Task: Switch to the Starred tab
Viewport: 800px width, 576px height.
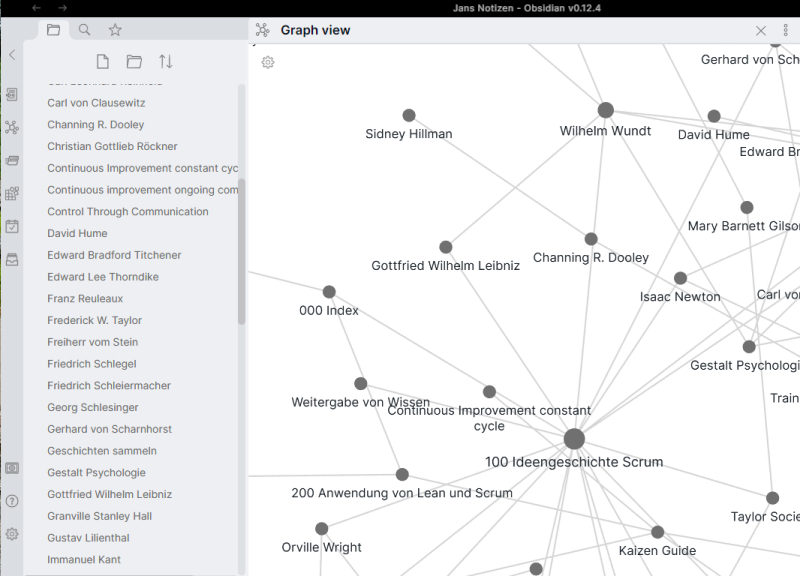Action: point(115,30)
